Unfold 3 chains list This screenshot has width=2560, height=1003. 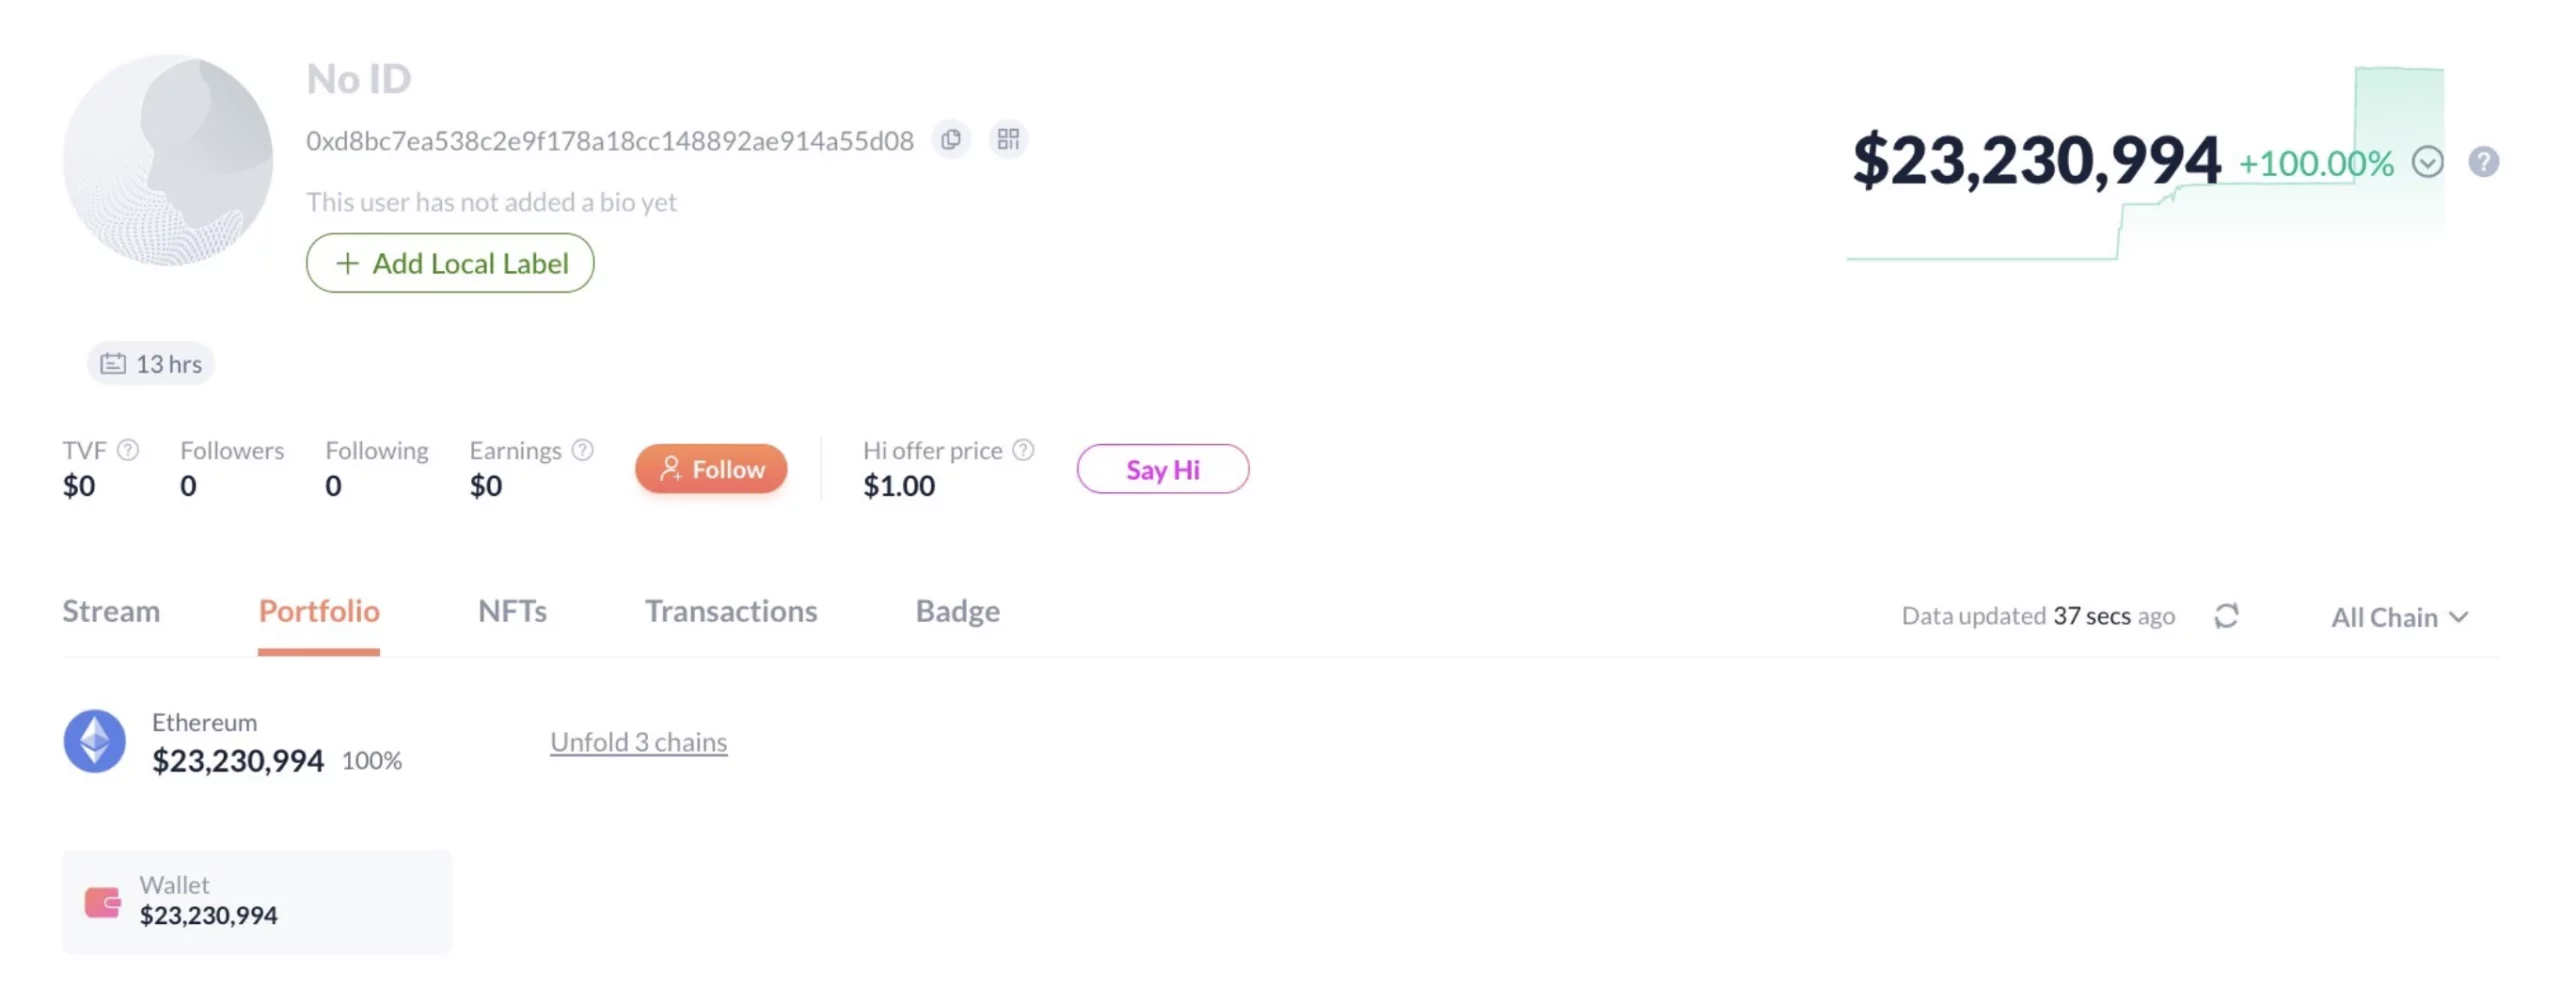coord(638,742)
